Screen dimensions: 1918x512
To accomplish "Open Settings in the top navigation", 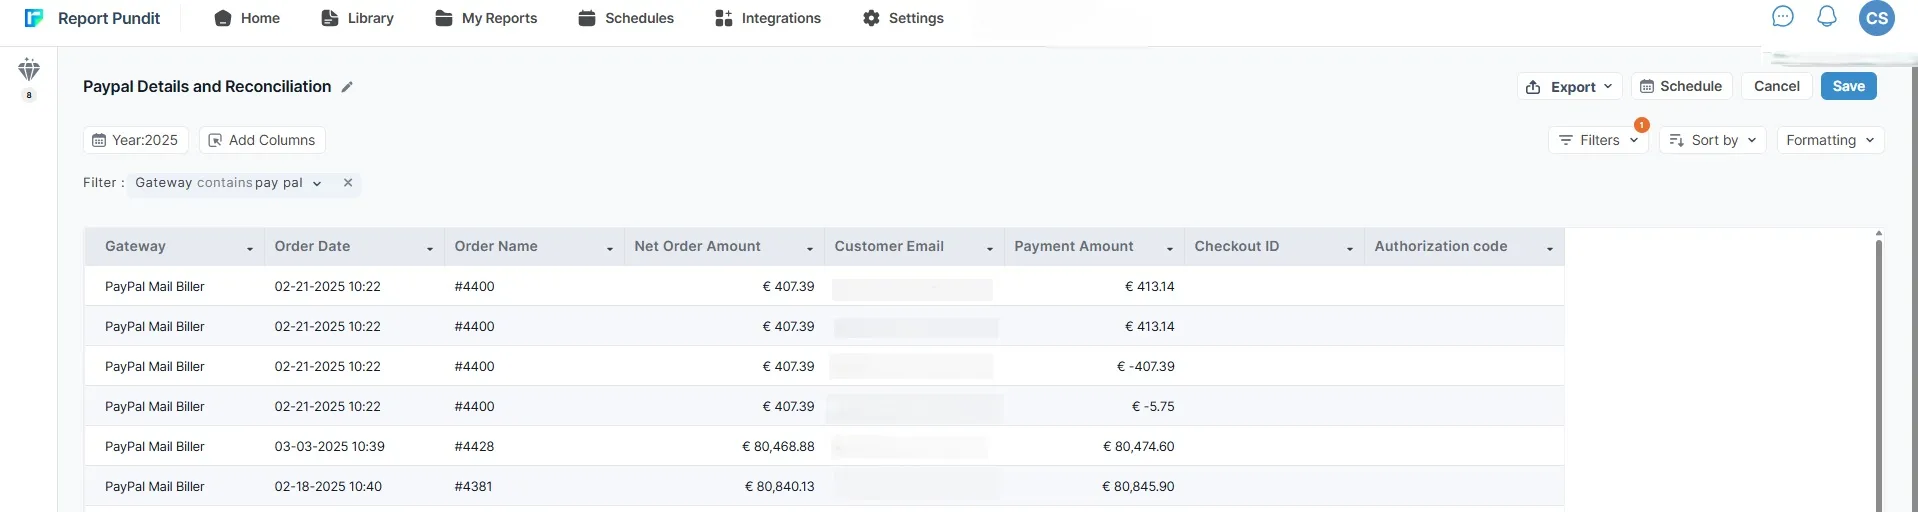I will (x=903, y=18).
